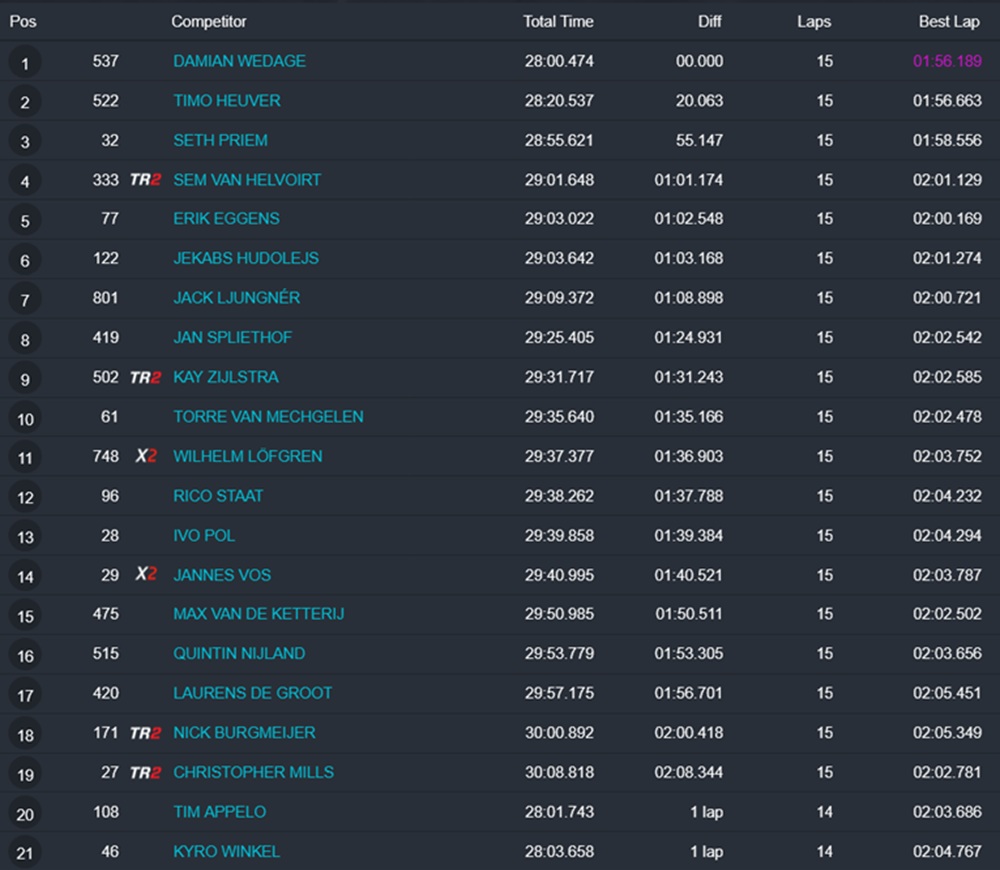Sort by the Competitor column header
Viewport: 1000px width, 870px height.
(209, 21)
